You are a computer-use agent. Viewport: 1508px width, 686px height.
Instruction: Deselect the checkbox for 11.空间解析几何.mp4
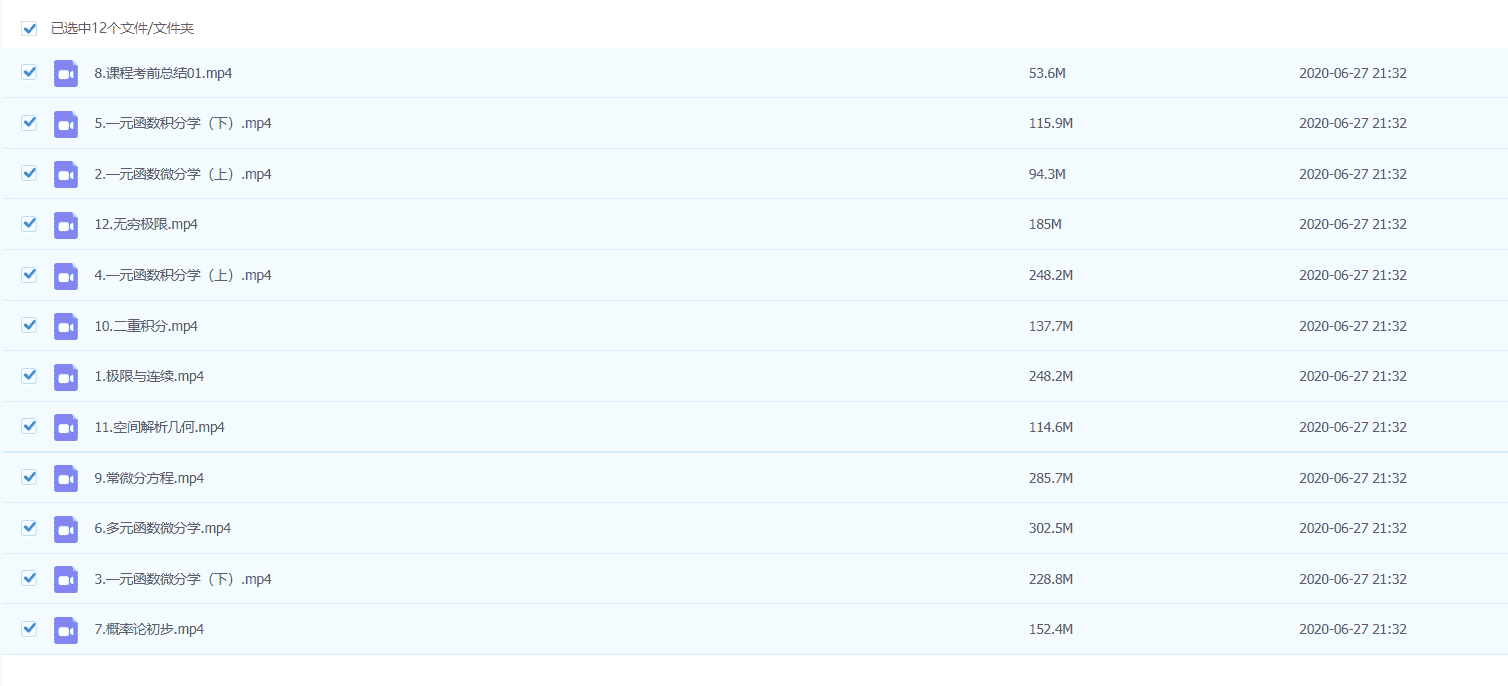[x=29, y=426]
